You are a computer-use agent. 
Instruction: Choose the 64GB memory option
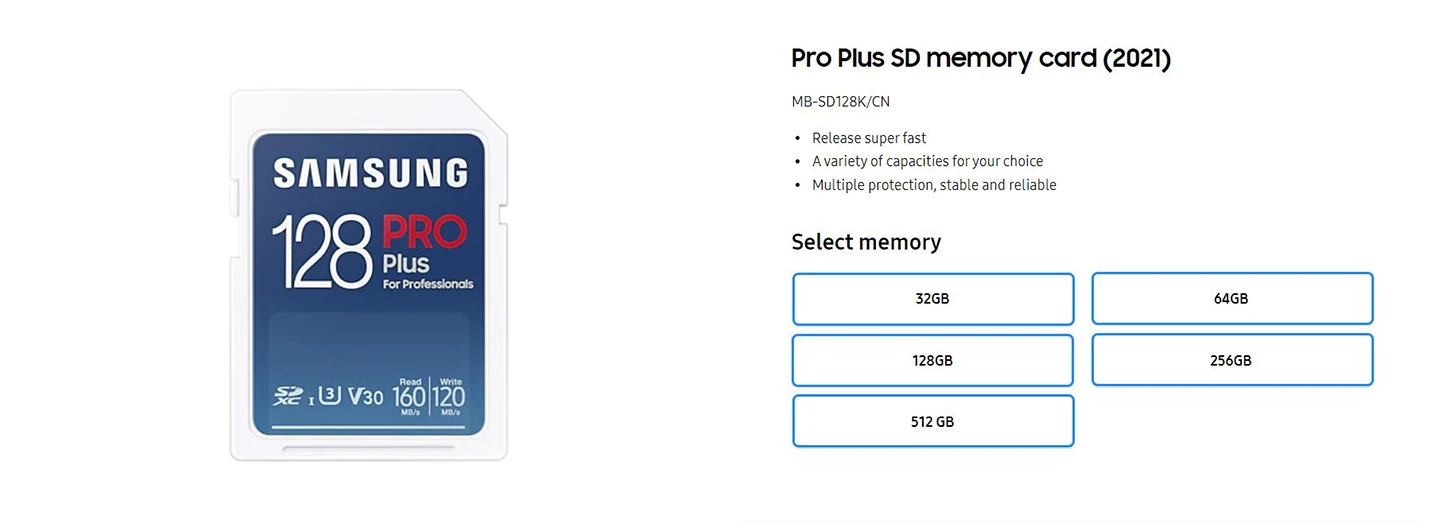1231,299
